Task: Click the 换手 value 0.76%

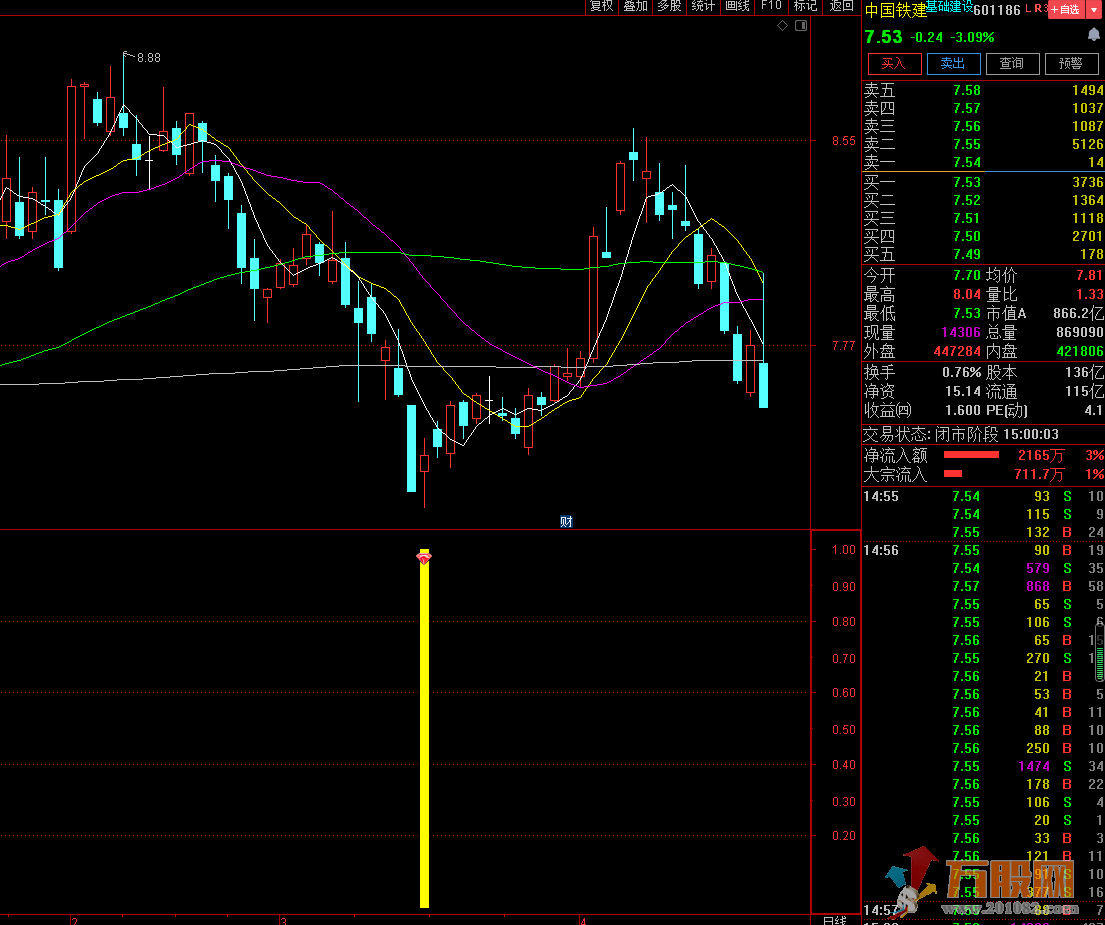Action: coord(961,372)
